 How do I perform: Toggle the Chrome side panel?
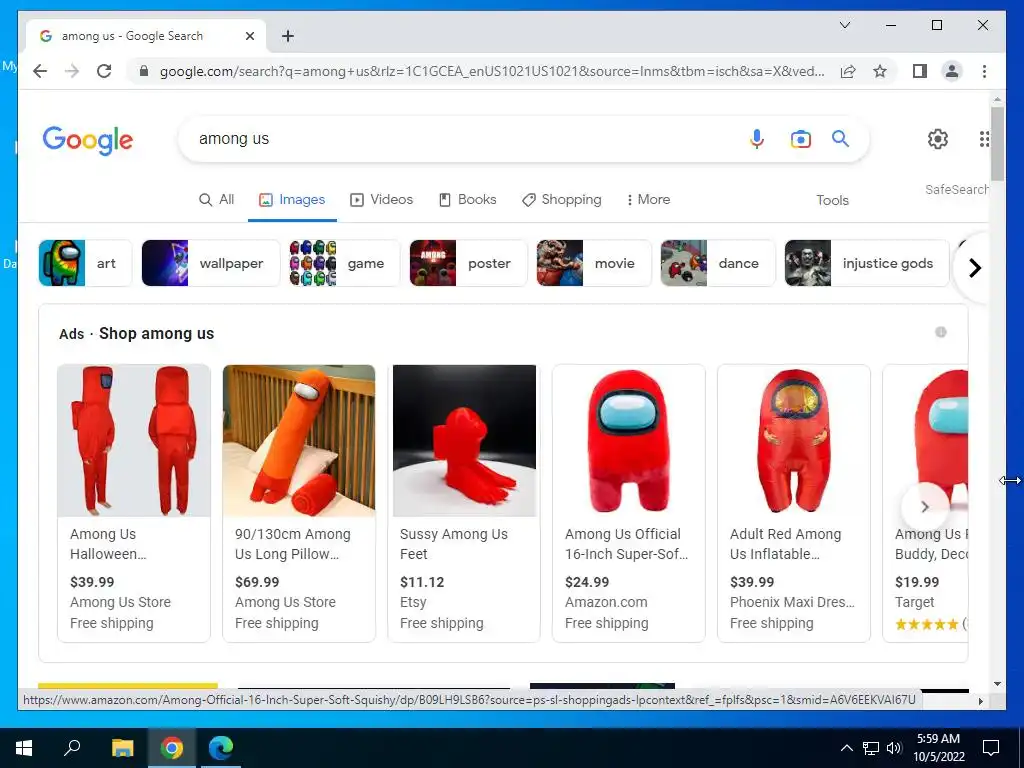coord(920,71)
